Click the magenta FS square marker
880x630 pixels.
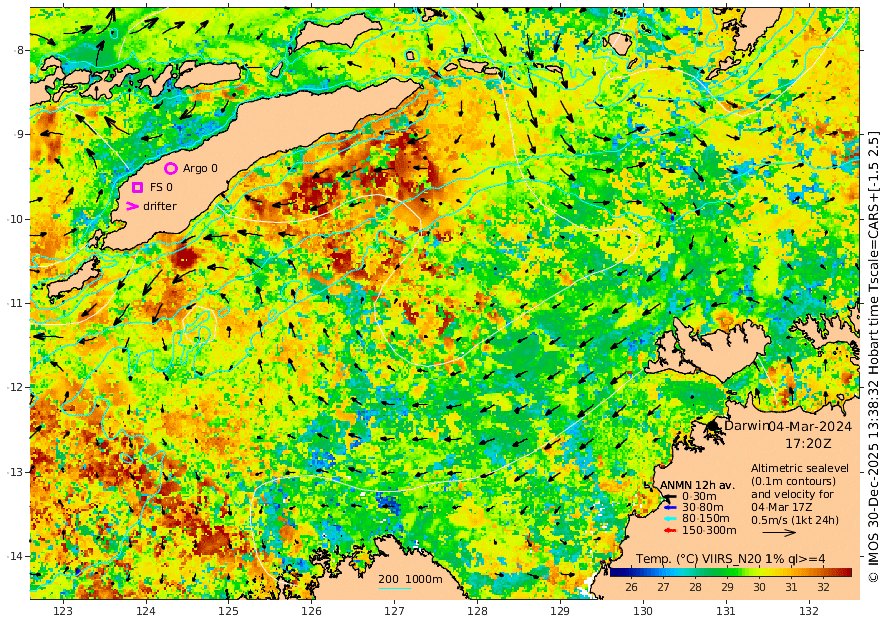(138, 187)
